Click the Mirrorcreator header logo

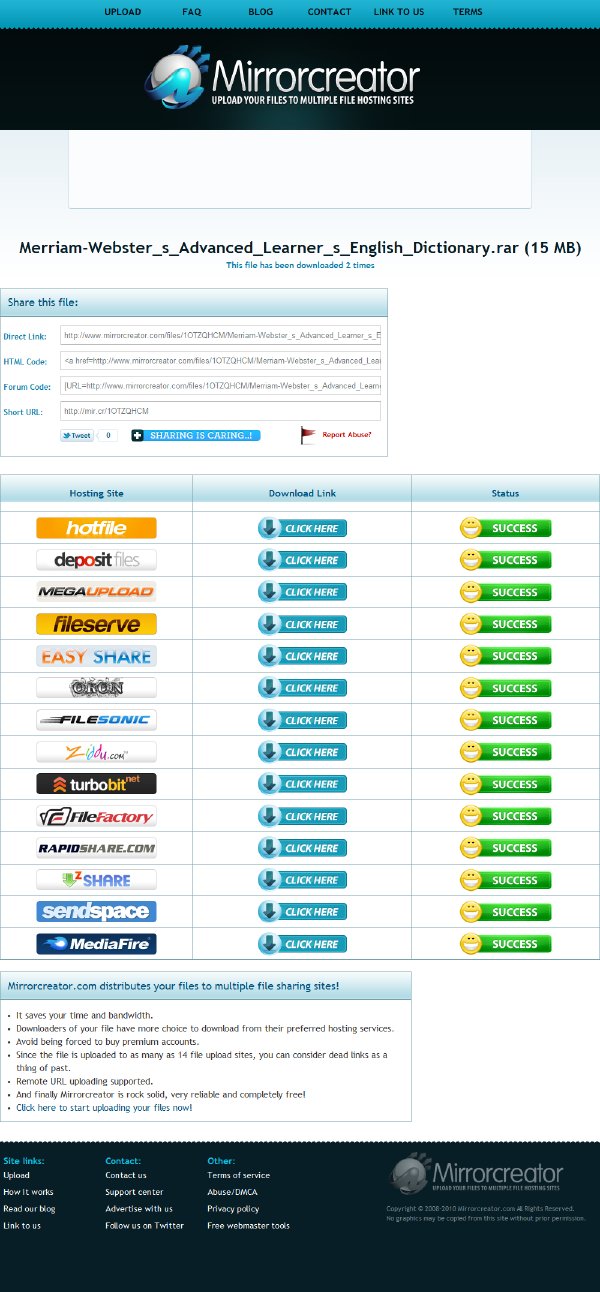click(x=283, y=77)
